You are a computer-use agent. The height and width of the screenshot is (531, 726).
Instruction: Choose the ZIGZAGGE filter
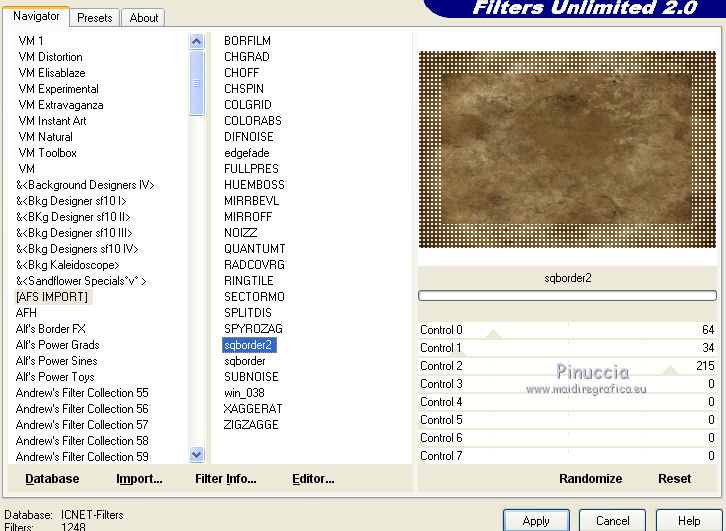pyautogui.click(x=250, y=425)
